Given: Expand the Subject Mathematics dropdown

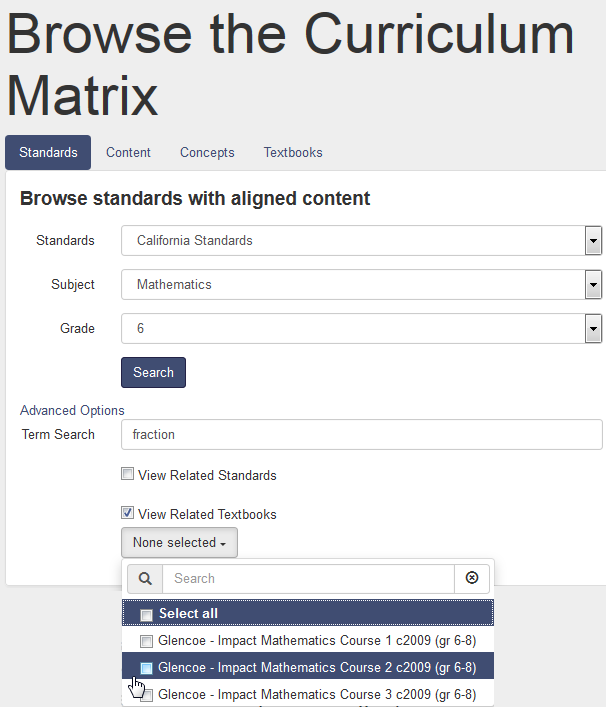Looking at the screenshot, I should tap(593, 285).
